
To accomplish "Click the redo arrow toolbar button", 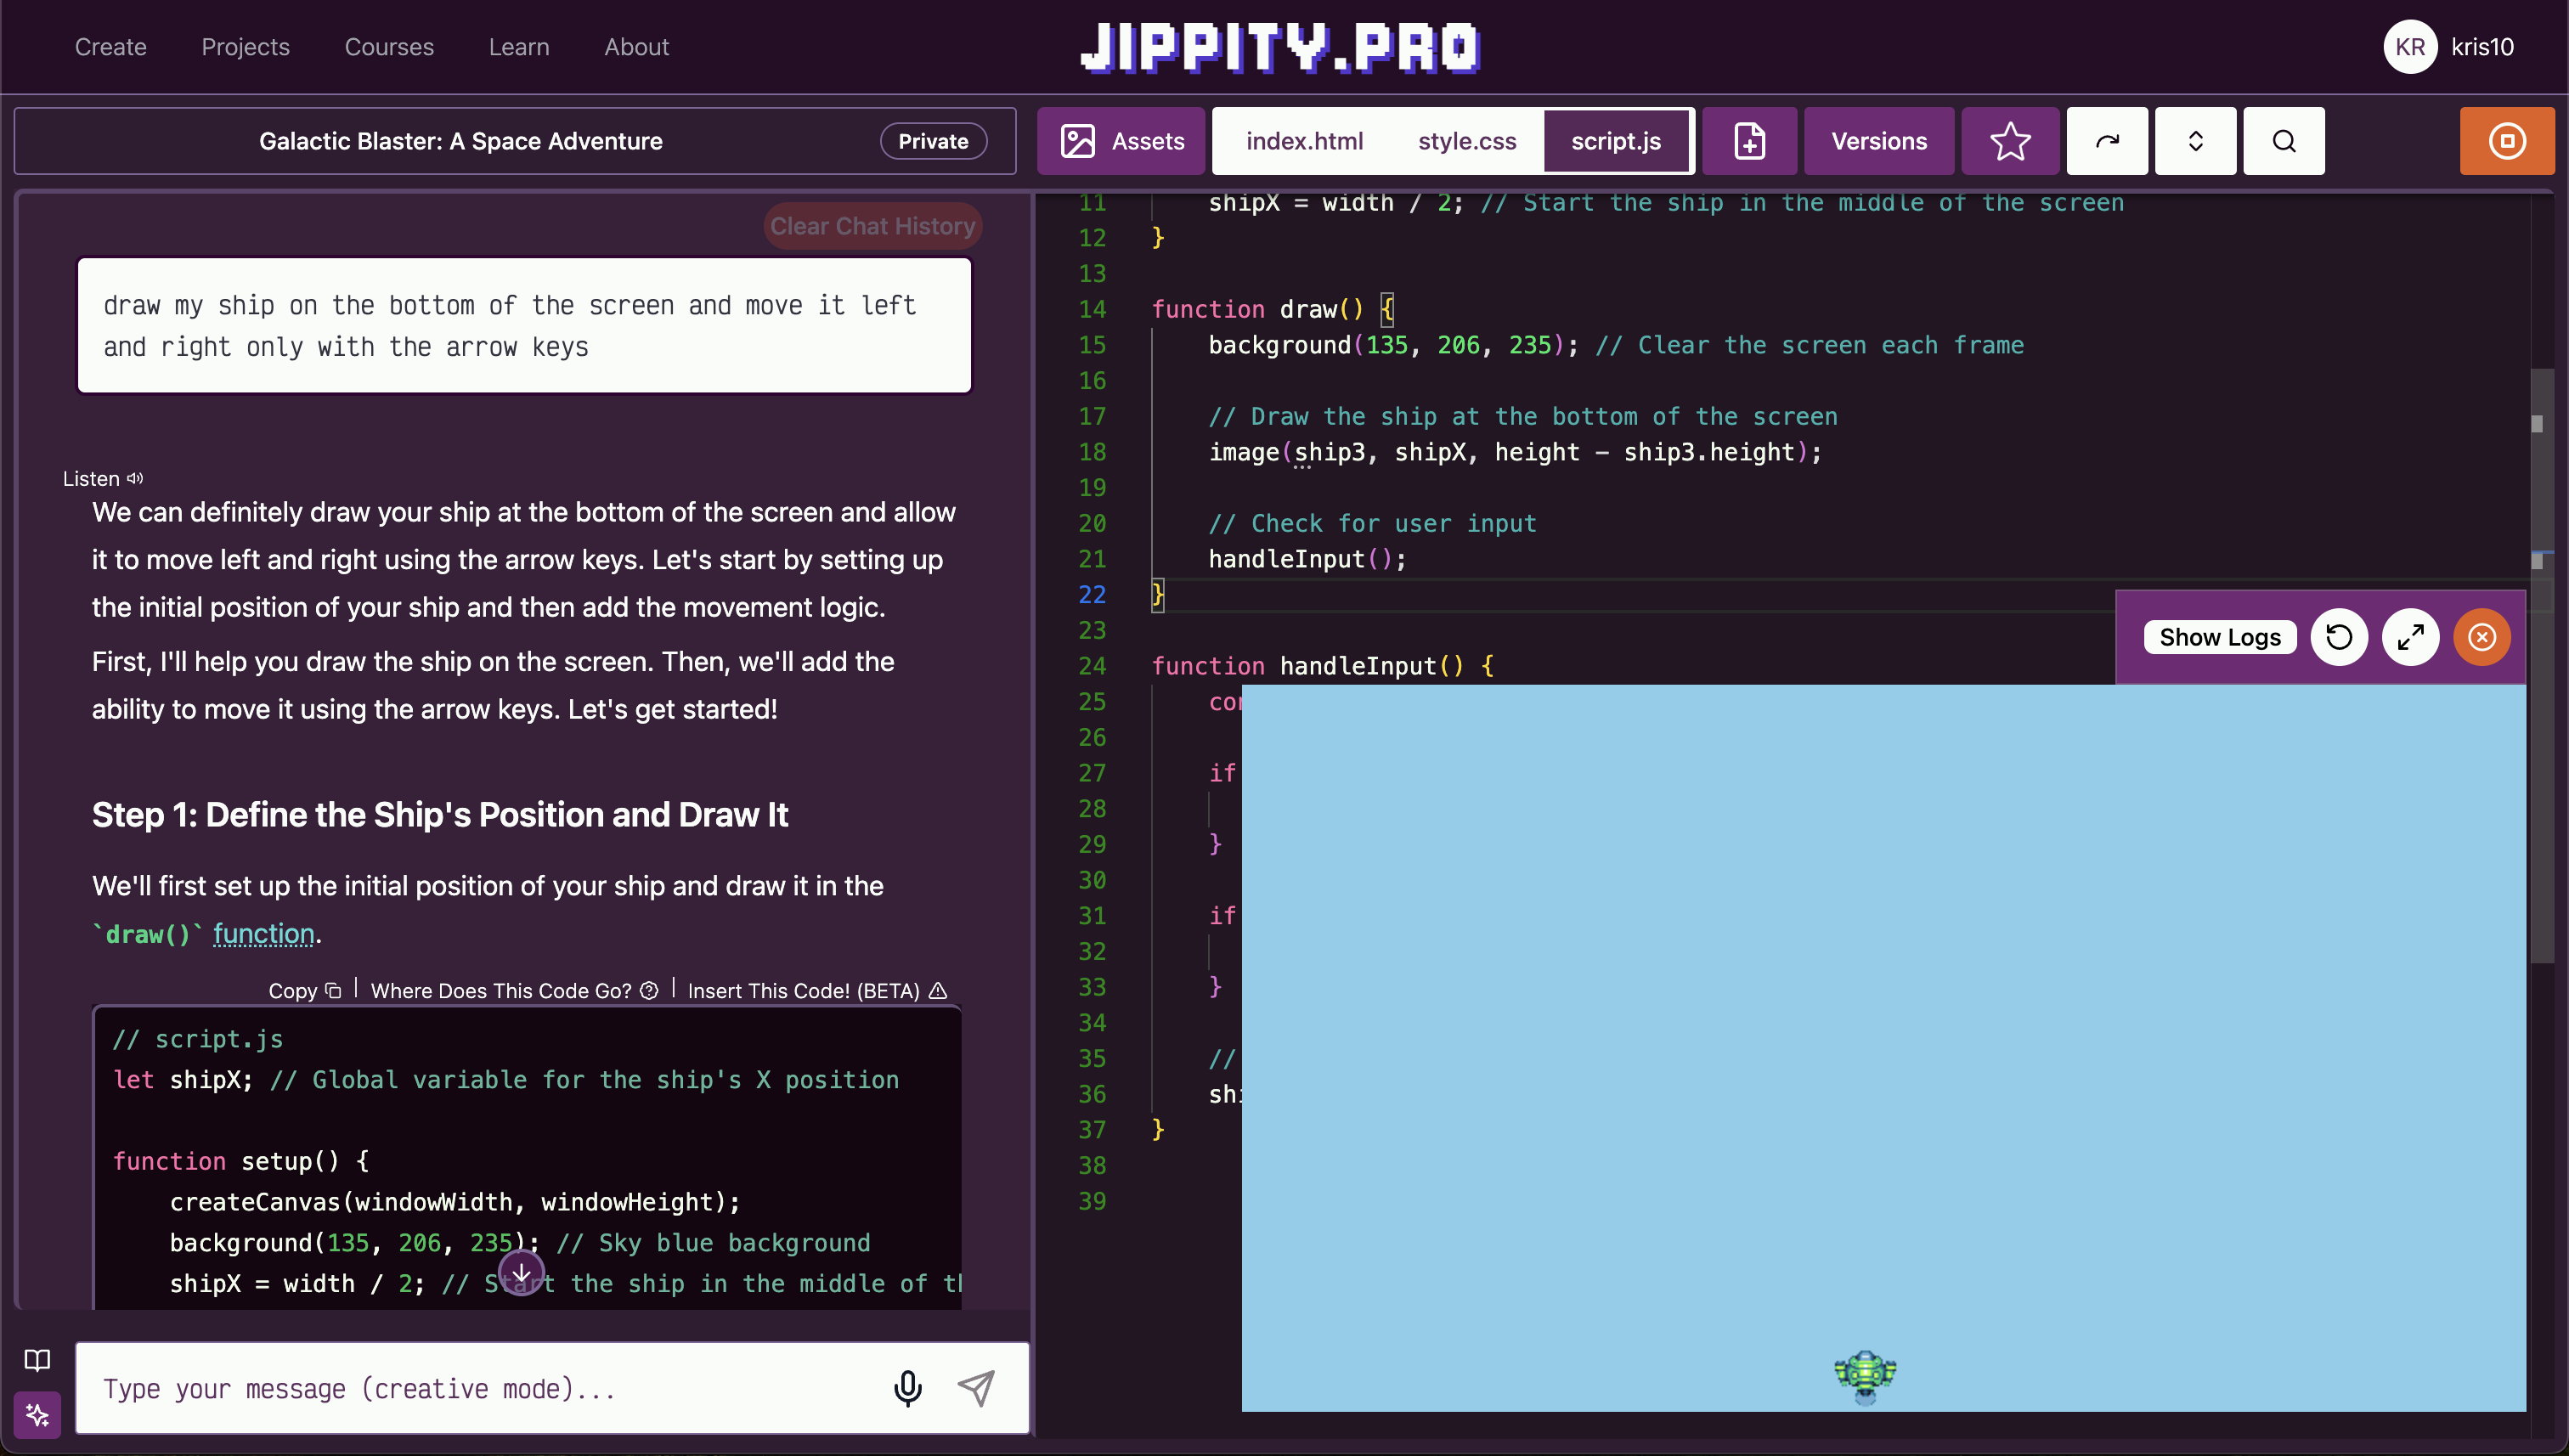I will [2107, 141].
